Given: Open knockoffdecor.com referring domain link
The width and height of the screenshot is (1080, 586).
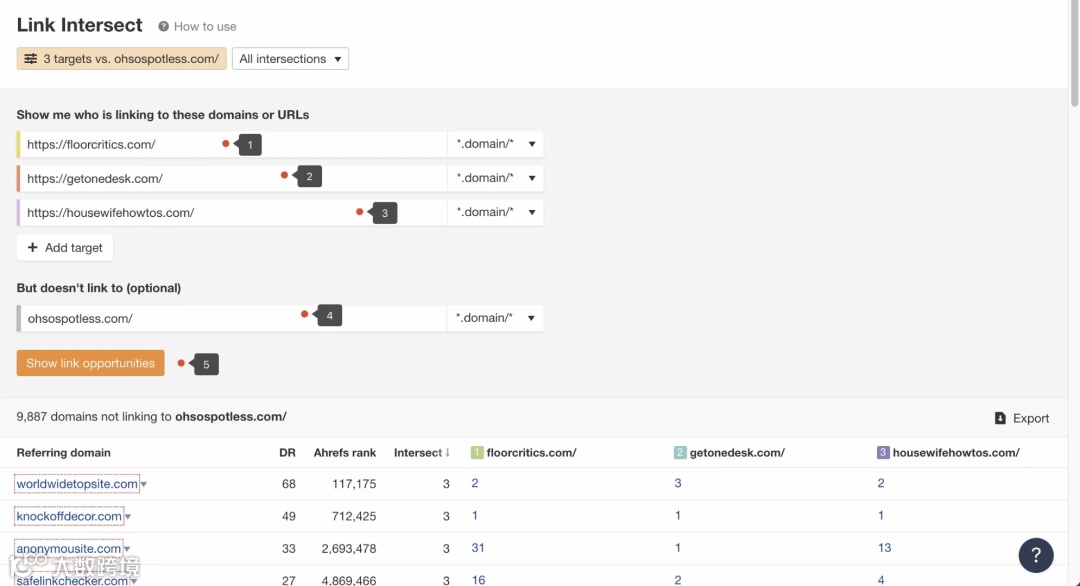Looking at the screenshot, I should tap(69, 516).
